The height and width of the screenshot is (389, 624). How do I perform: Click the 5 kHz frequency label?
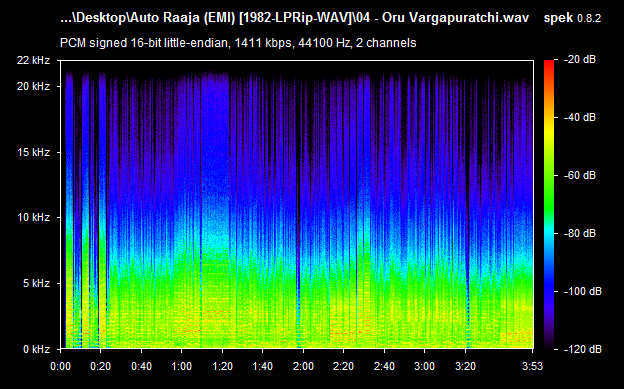(x=36, y=283)
